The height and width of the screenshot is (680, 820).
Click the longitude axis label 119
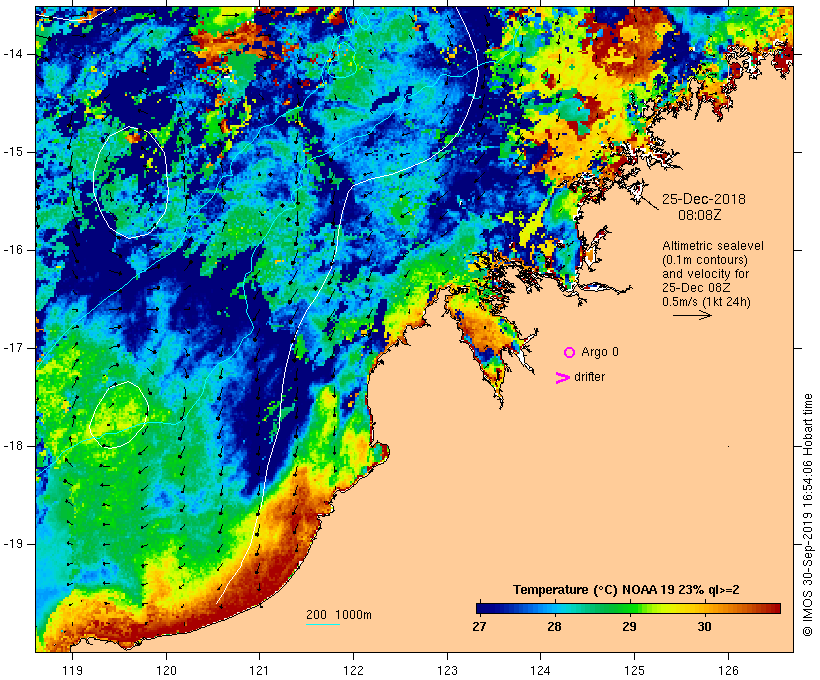tap(72, 670)
